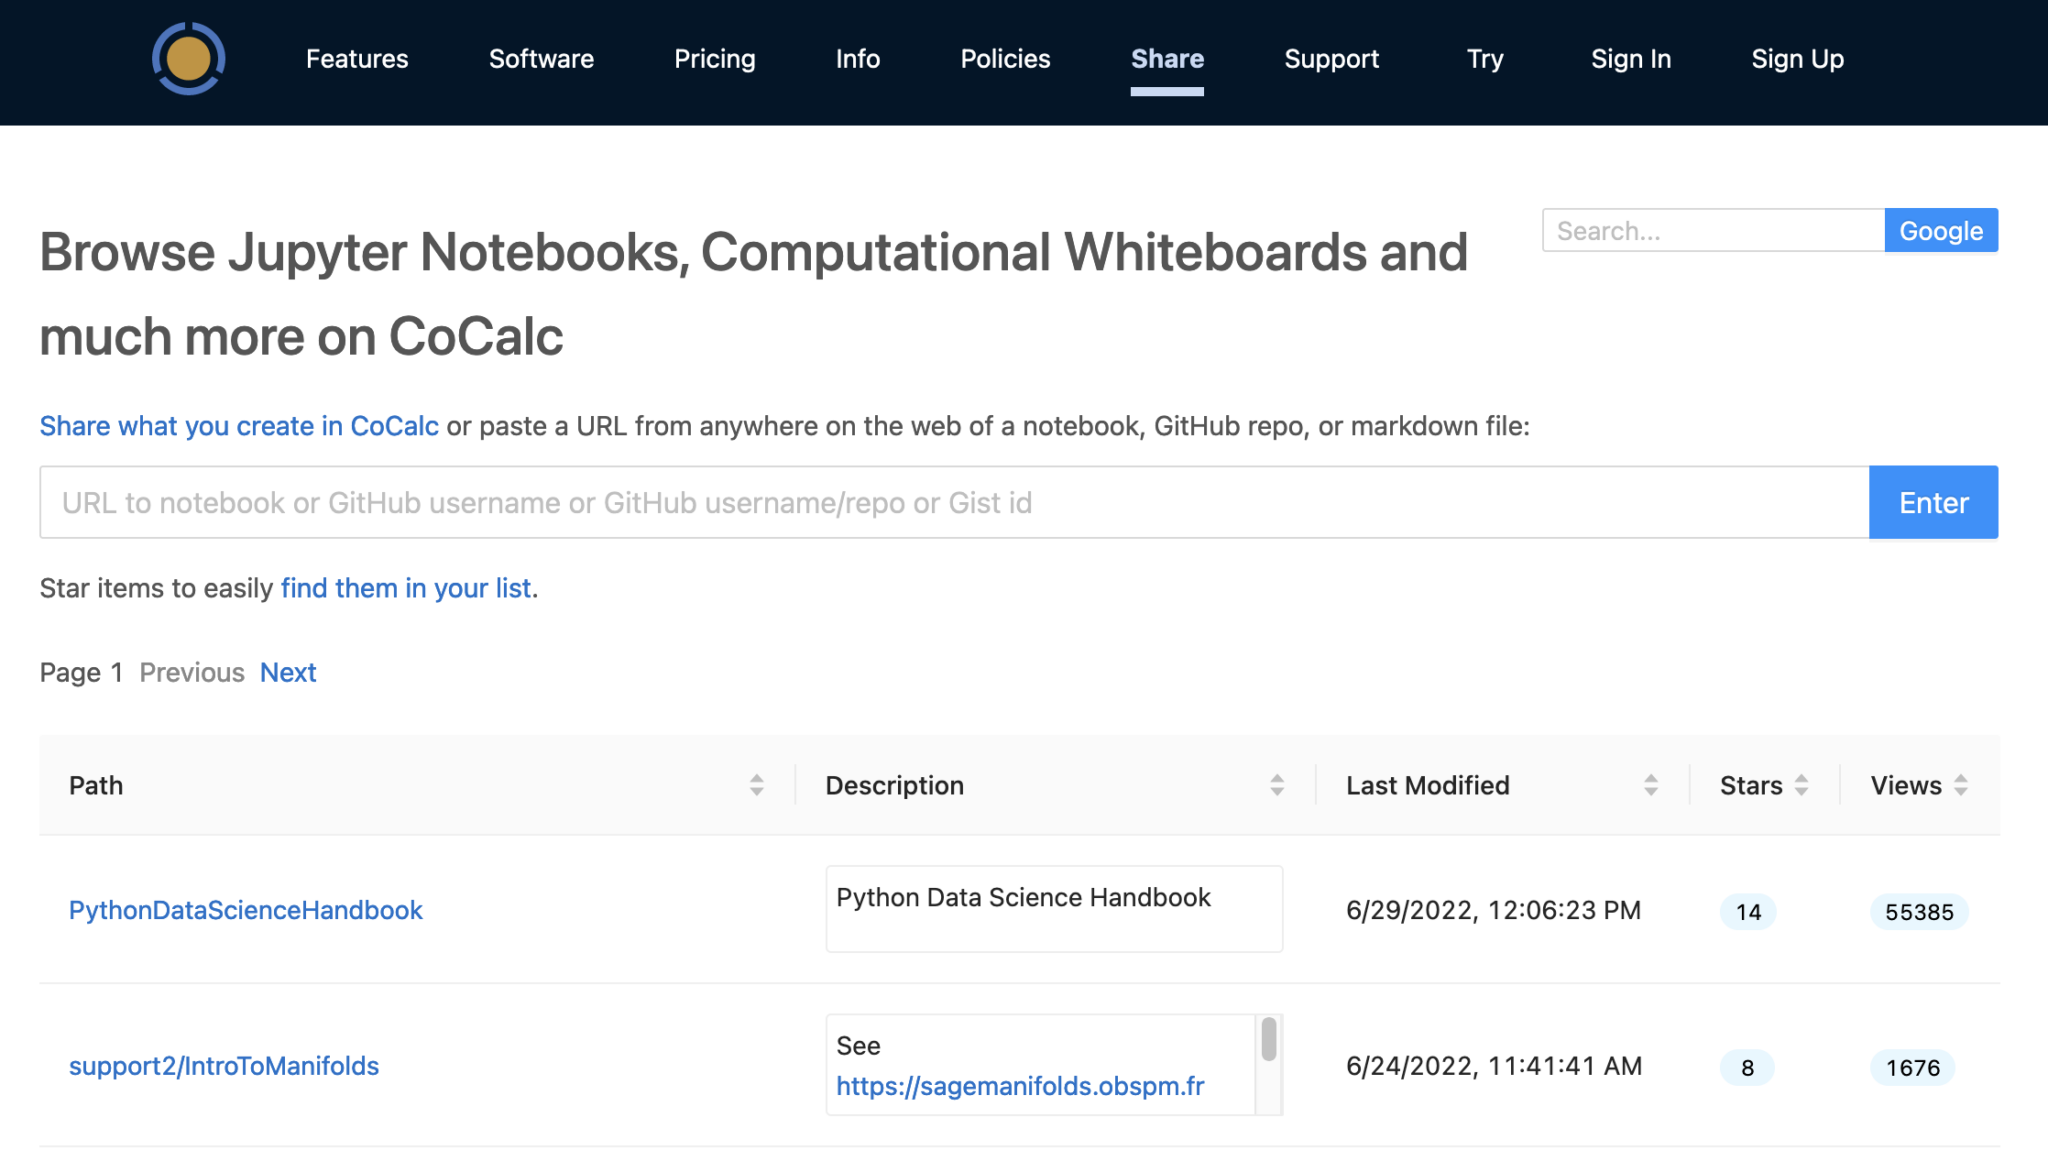Image resolution: width=2048 pixels, height=1172 pixels.
Task: Click the URL input field
Action: [x=950, y=502]
